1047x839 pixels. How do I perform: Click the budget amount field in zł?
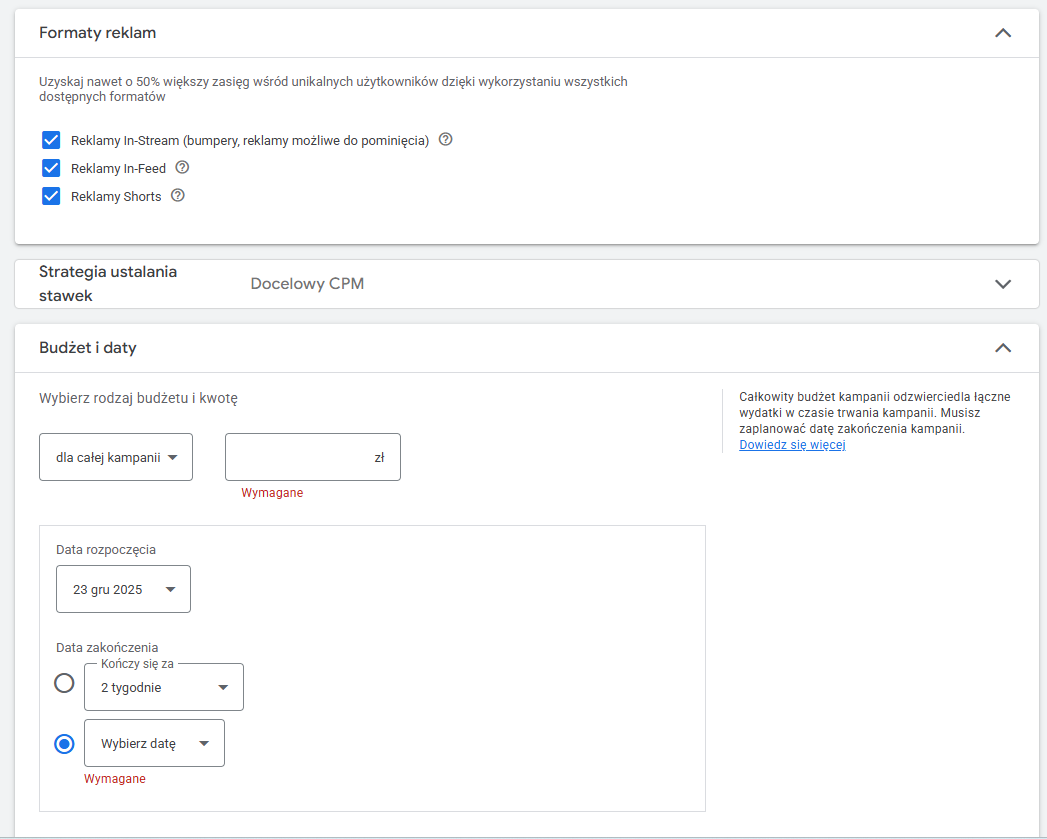pos(300,457)
